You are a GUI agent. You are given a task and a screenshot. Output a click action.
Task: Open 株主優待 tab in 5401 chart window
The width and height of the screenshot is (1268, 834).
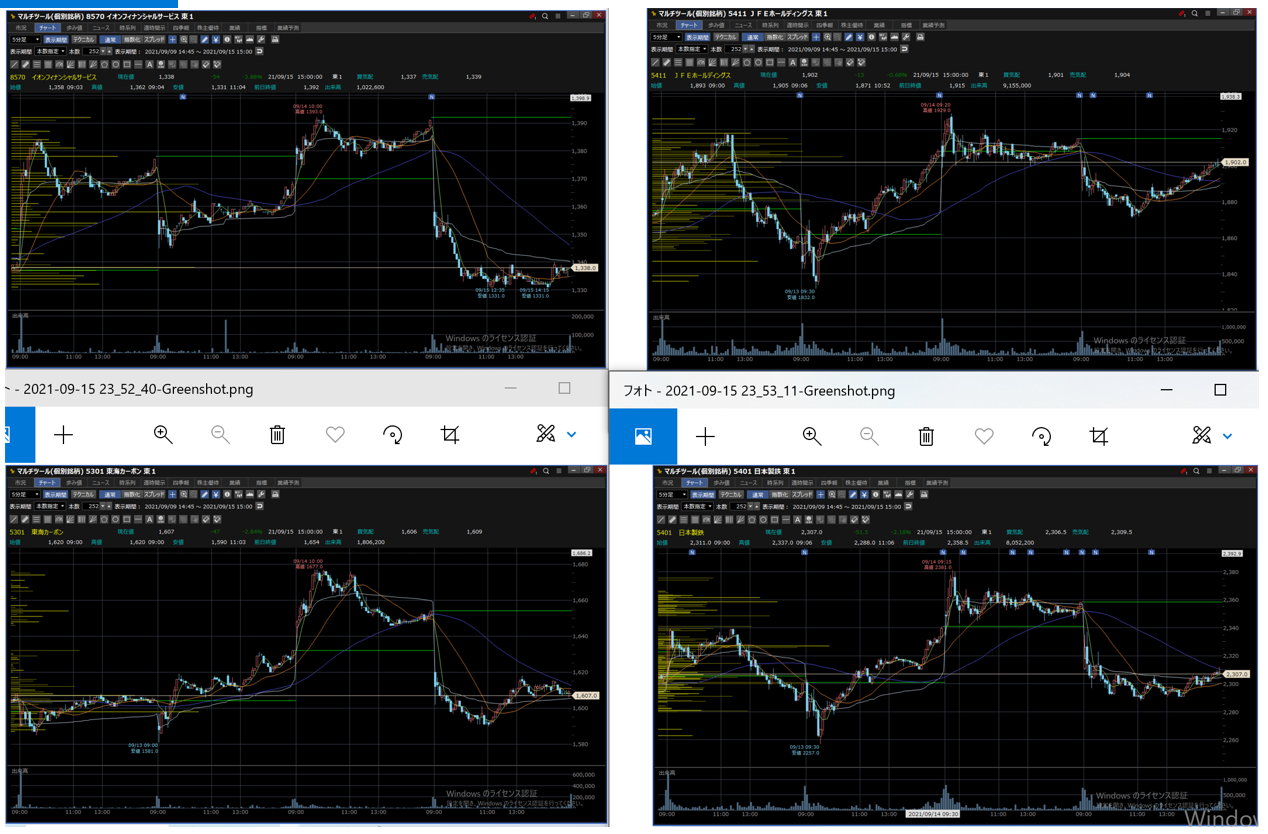click(x=856, y=483)
